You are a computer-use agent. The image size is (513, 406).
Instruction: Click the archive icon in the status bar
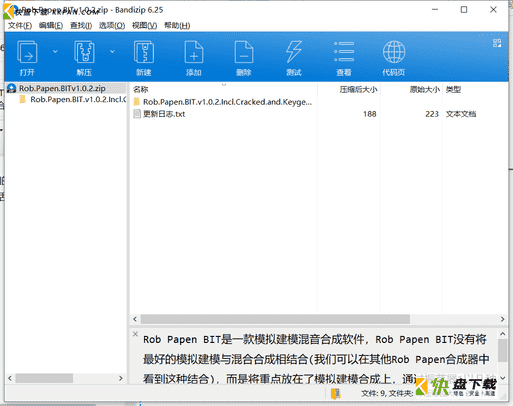pos(336,394)
